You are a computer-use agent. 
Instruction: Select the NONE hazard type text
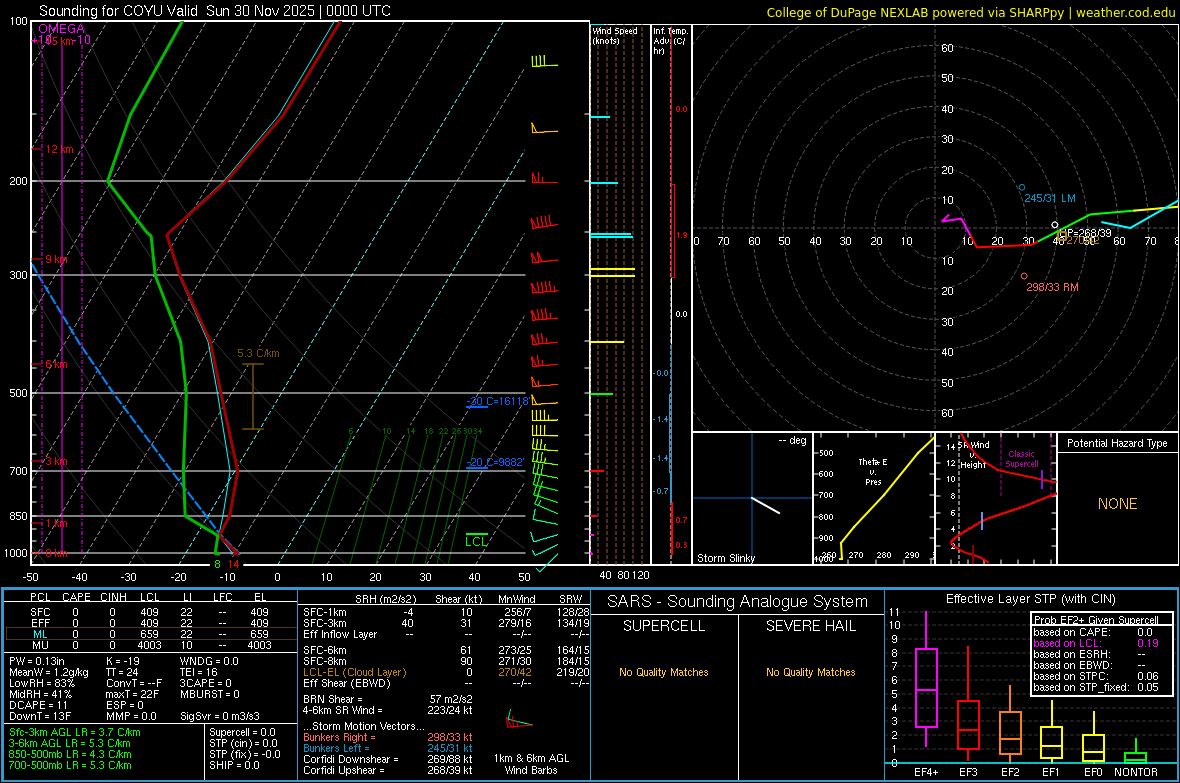(1118, 504)
